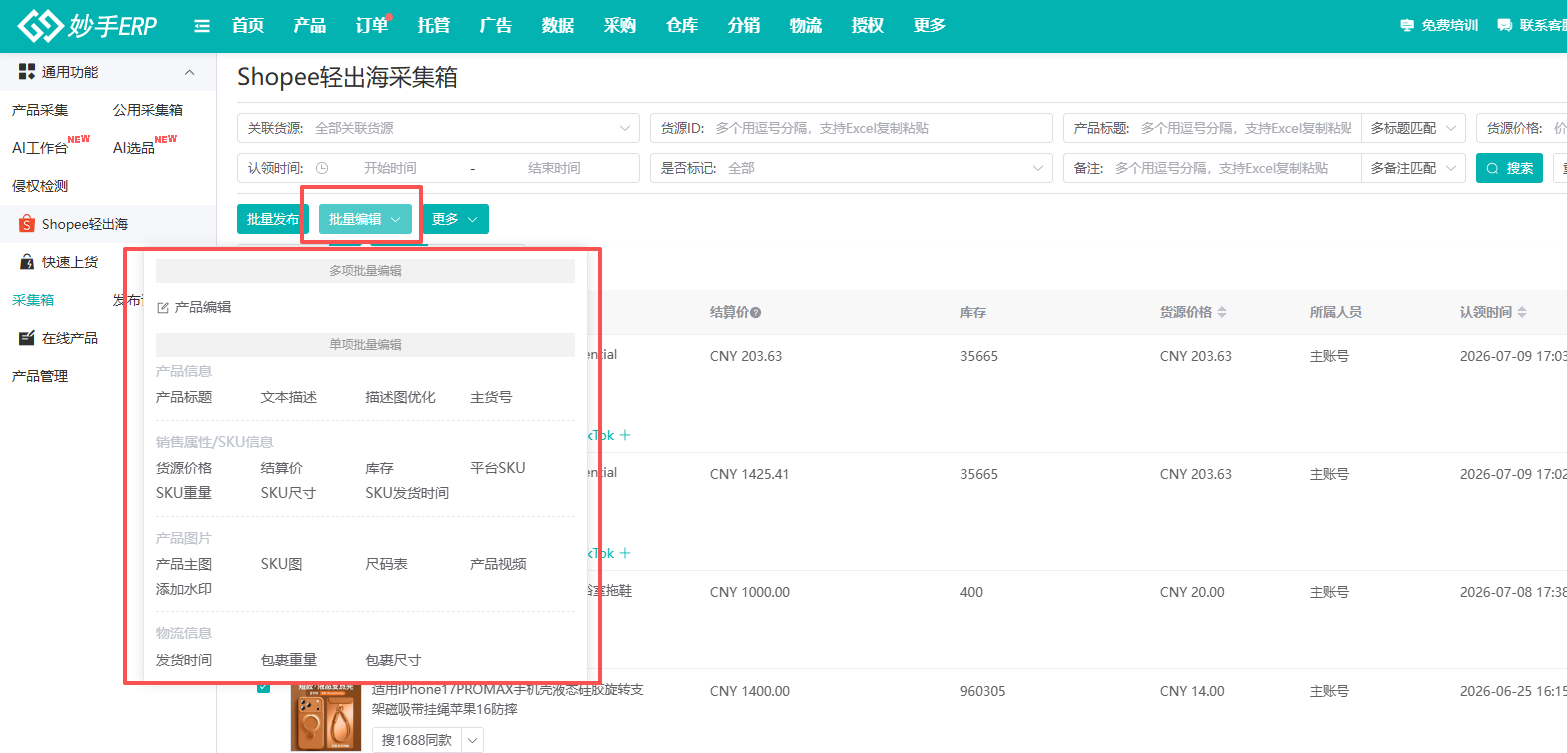The width and height of the screenshot is (1567, 753).
Task: Open the 广告 top menu
Action: point(496,26)
